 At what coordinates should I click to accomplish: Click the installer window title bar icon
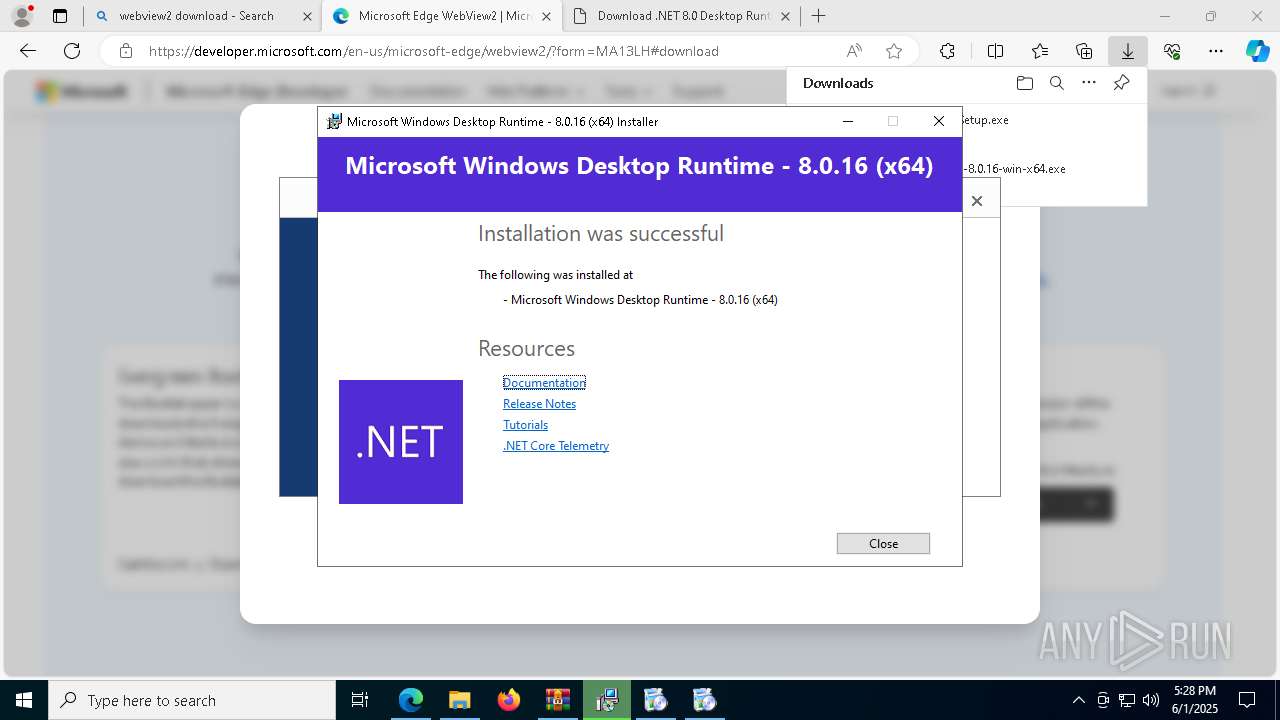click(x=335, y=121)
